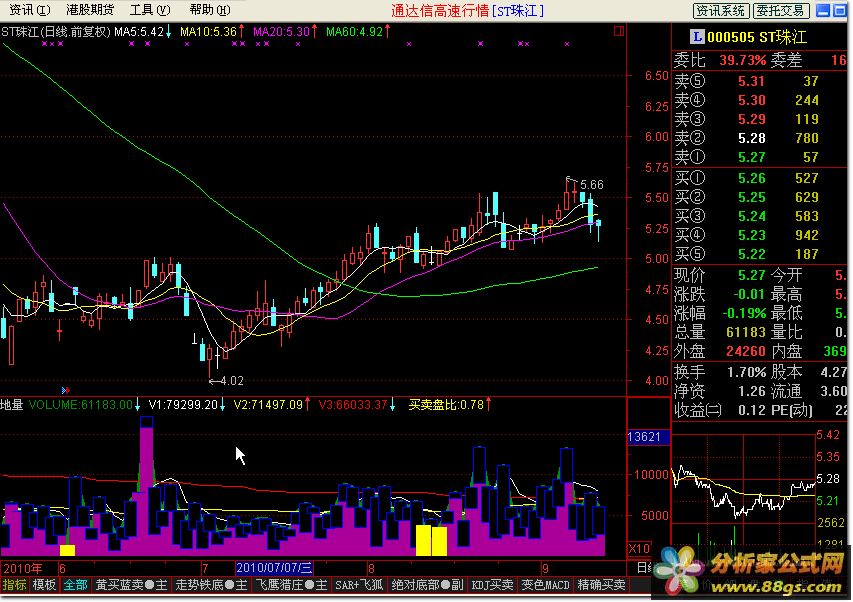The image size is (853, 602).
Task: Open the 资讯(I) menu
Action: coord(30,10)
